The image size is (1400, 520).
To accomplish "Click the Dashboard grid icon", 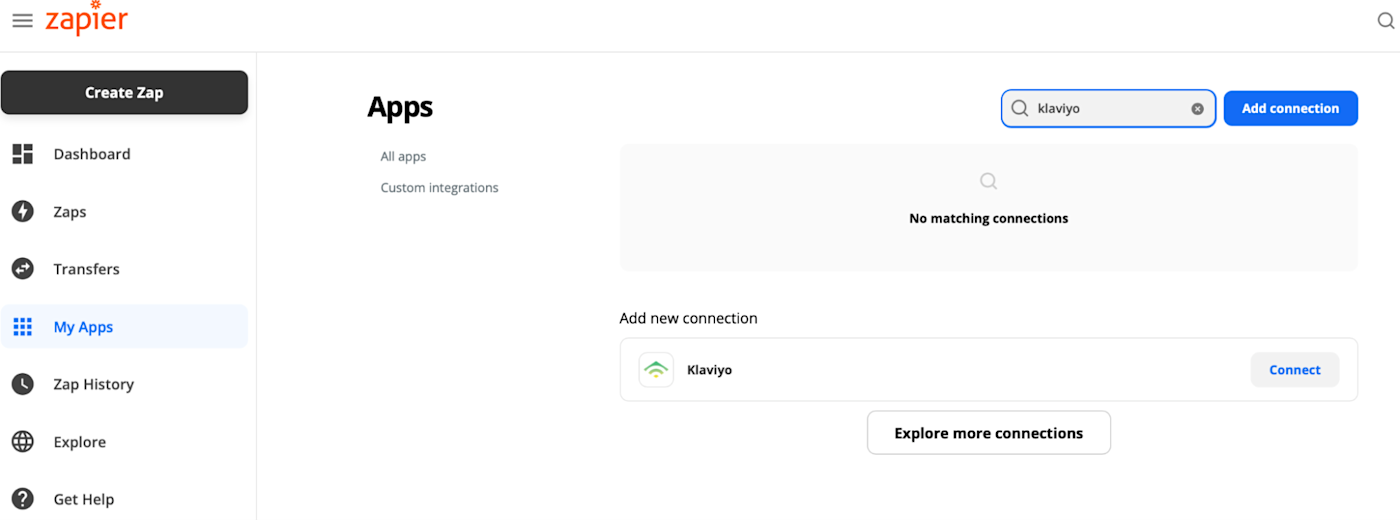I will pos(22,154).
